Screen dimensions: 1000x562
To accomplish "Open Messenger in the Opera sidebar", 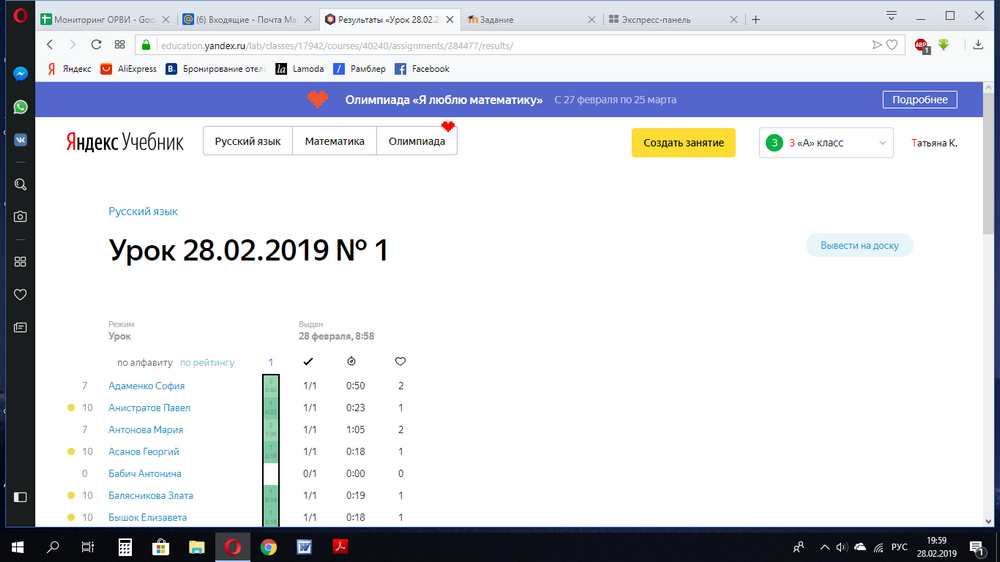I will click(20, 74).
